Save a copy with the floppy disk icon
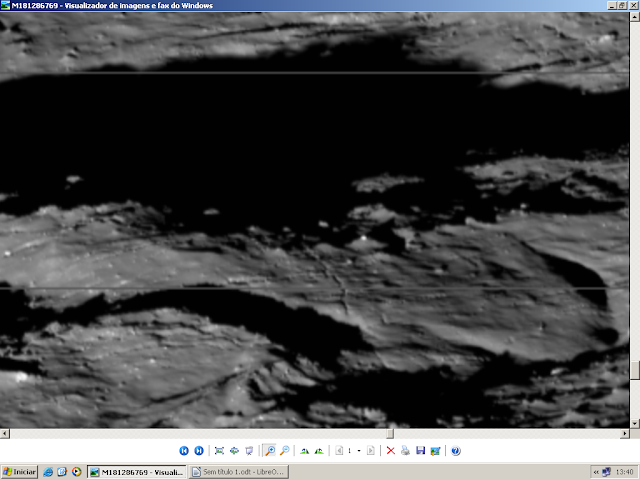This screenshot has height=480, width=640. click(x=420, y=451)
